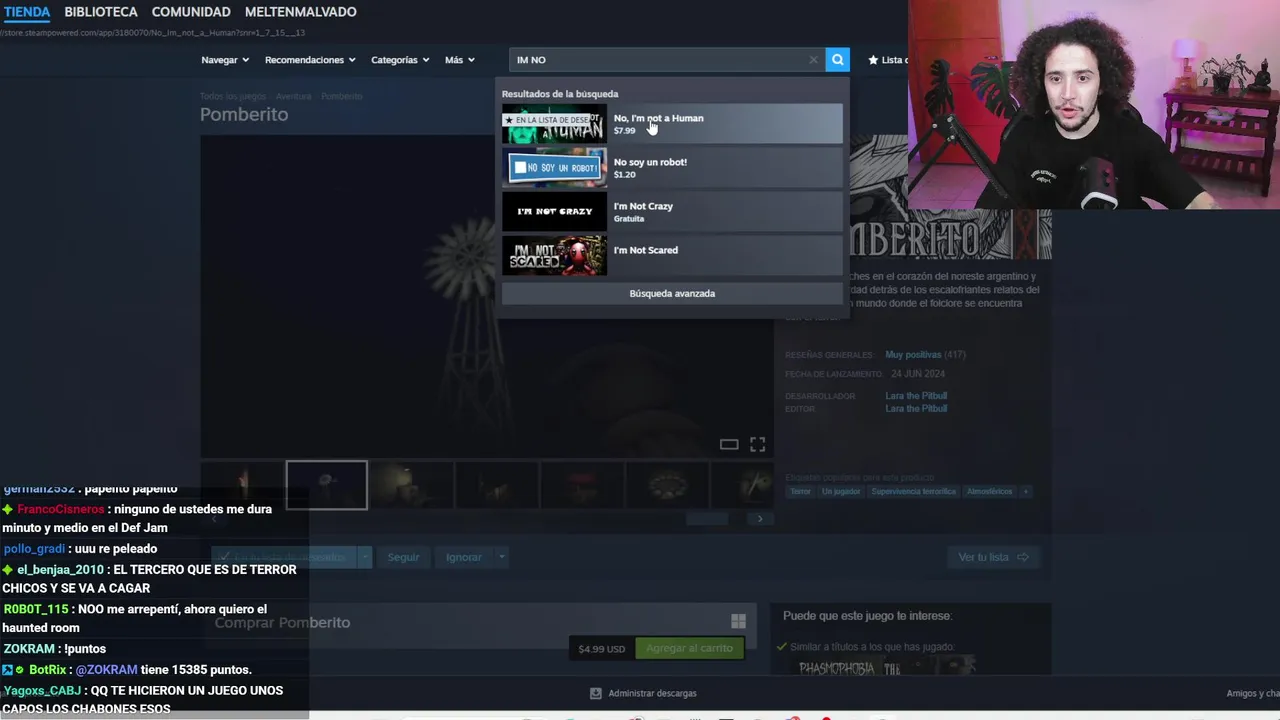Viewport: 1280px width, 720px height.
Task: Click the Ignorar button
Action: point(463,557)
